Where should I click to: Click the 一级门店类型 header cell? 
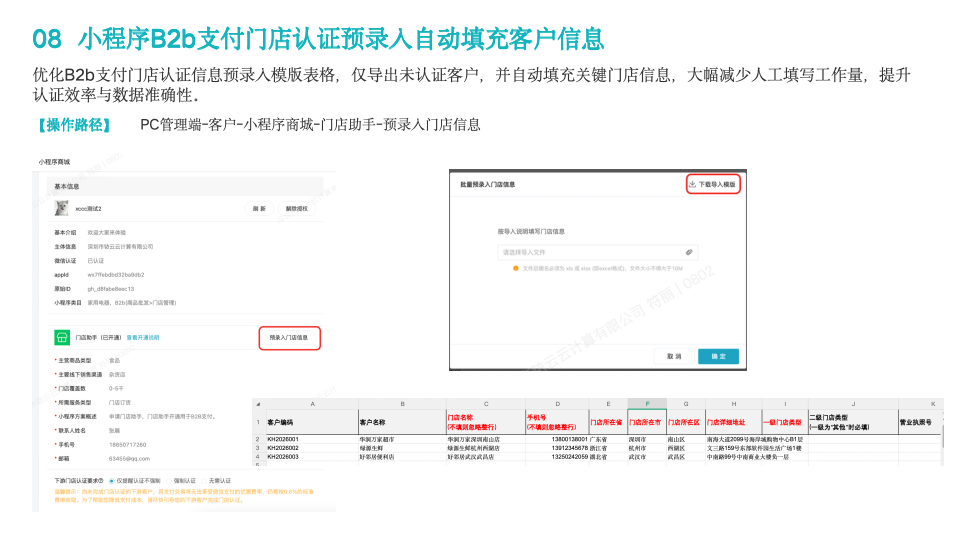click(785, 423)
